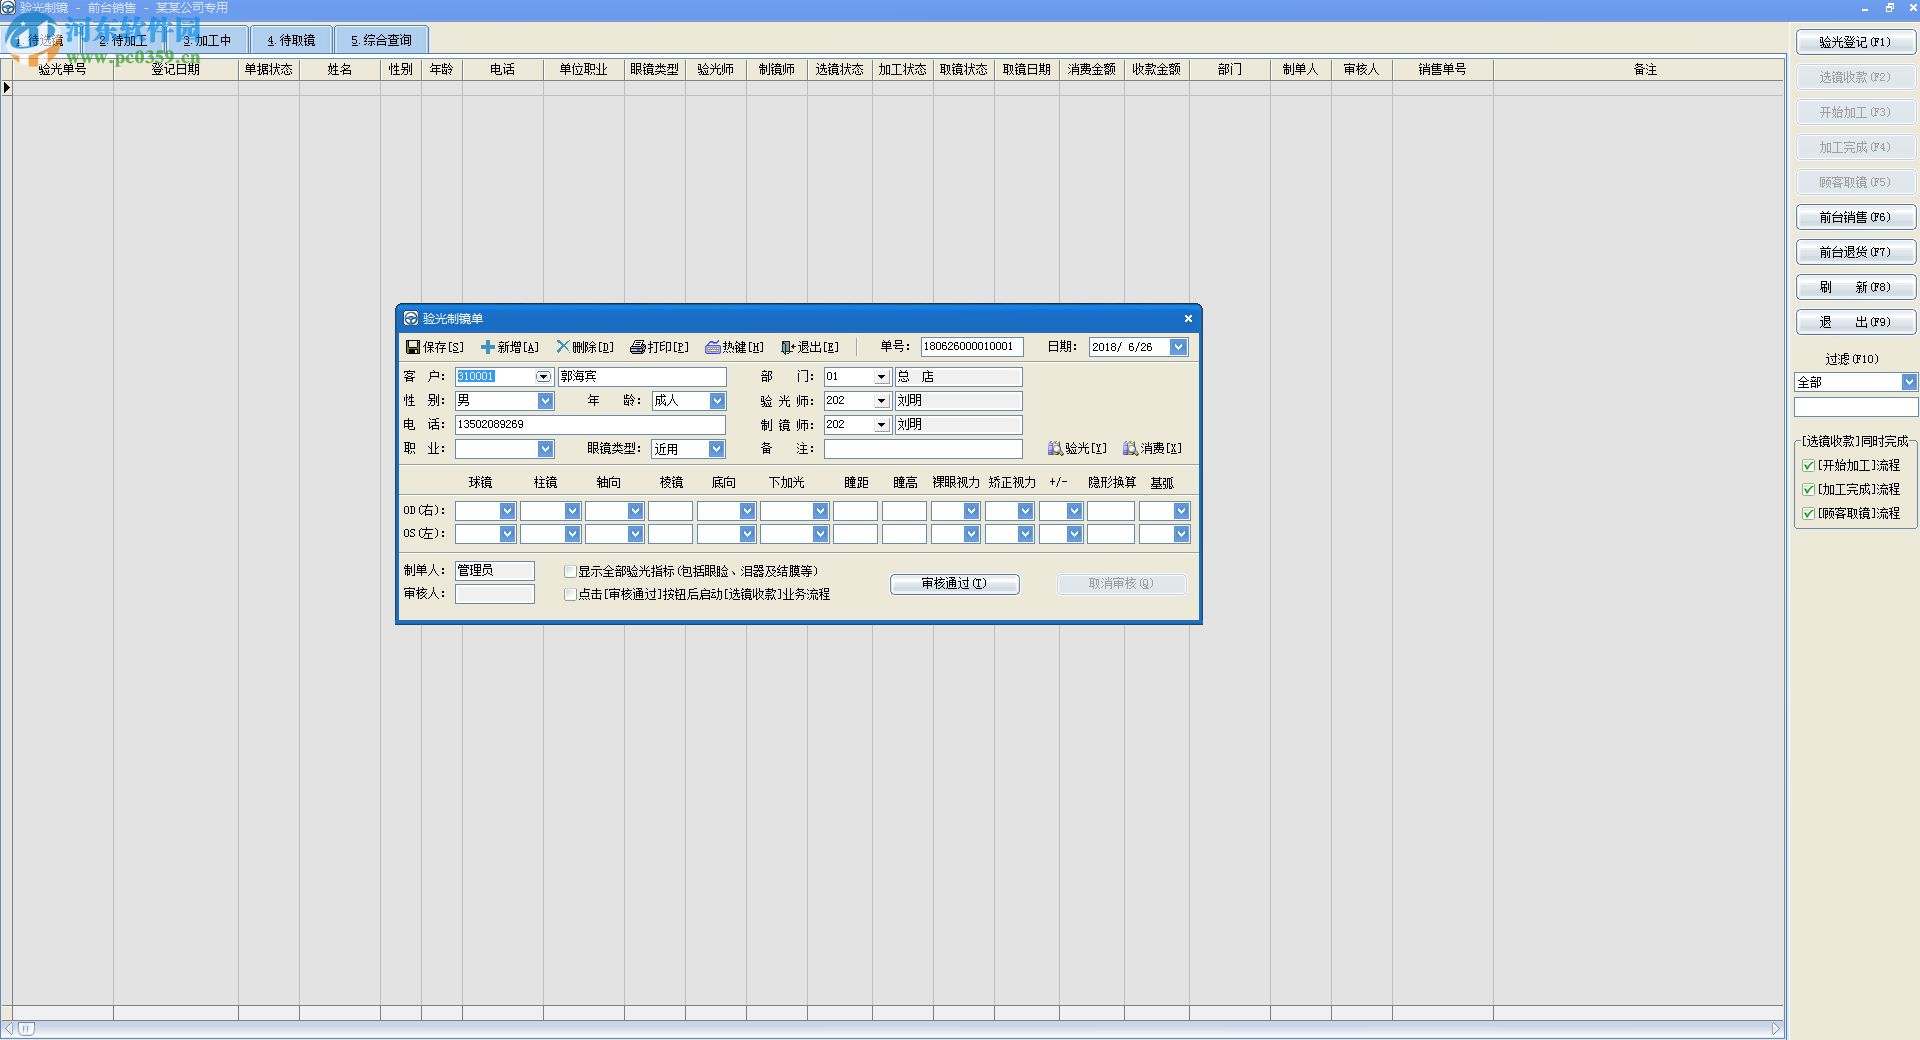The height and width of the screenshot is (1040, 1920).
Task: Click the 审核通过 approve button
Action: tap(954, 584)
